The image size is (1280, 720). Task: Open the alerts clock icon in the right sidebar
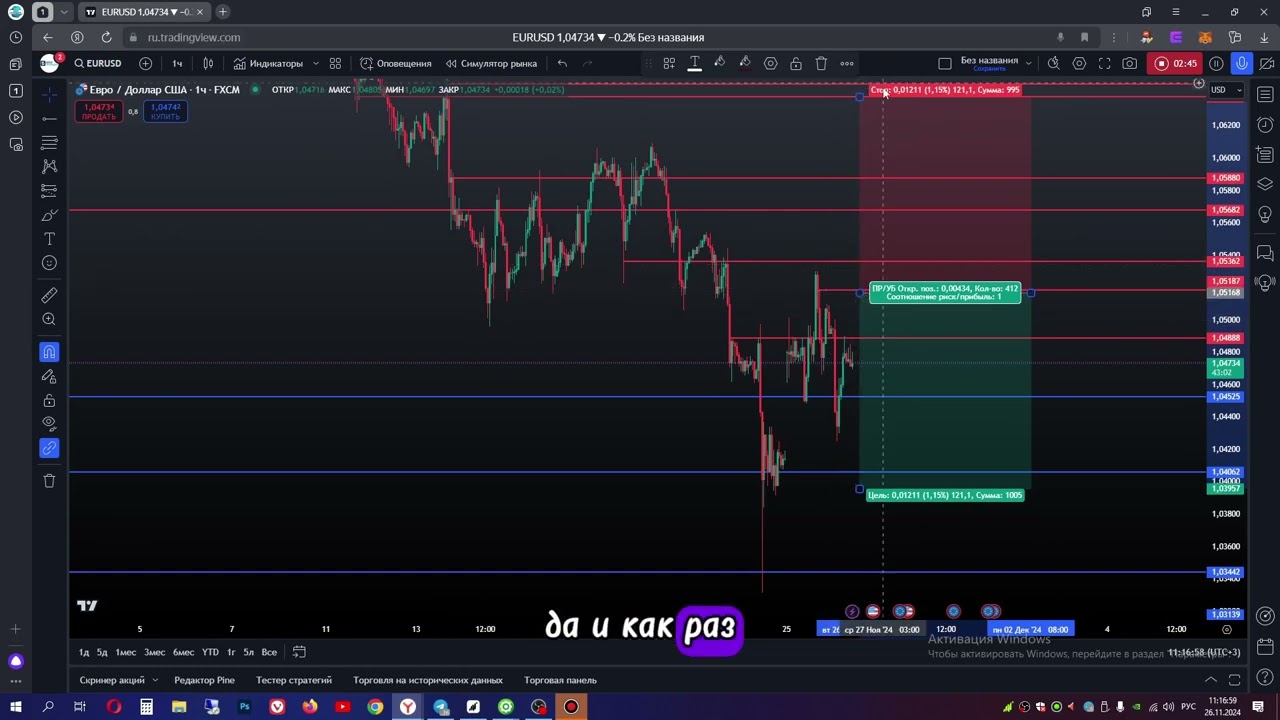(x=1265, y=125)
